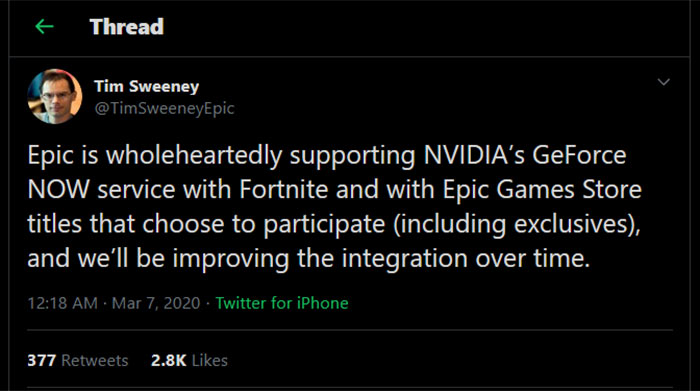Click the Thread header title
Screen dimensions: 700x391
(127, 27)
